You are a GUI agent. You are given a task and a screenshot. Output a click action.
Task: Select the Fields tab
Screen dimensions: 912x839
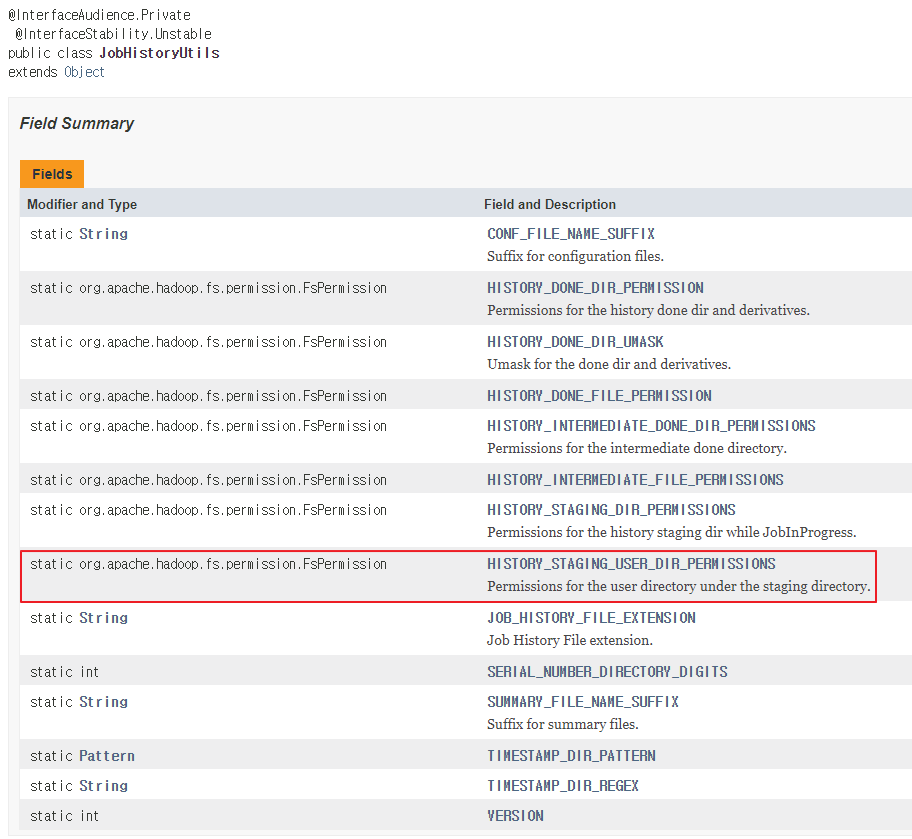point(52,174)
